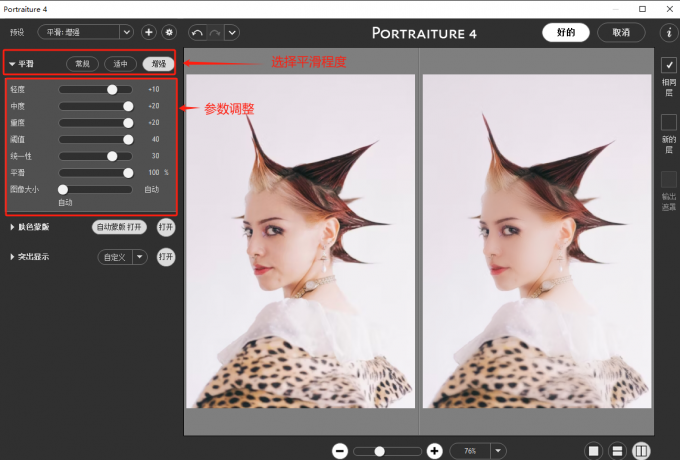The width and height of the screenshot is (680, 460).
Task: Undo the last adjustment
Action: pos(197,33)
